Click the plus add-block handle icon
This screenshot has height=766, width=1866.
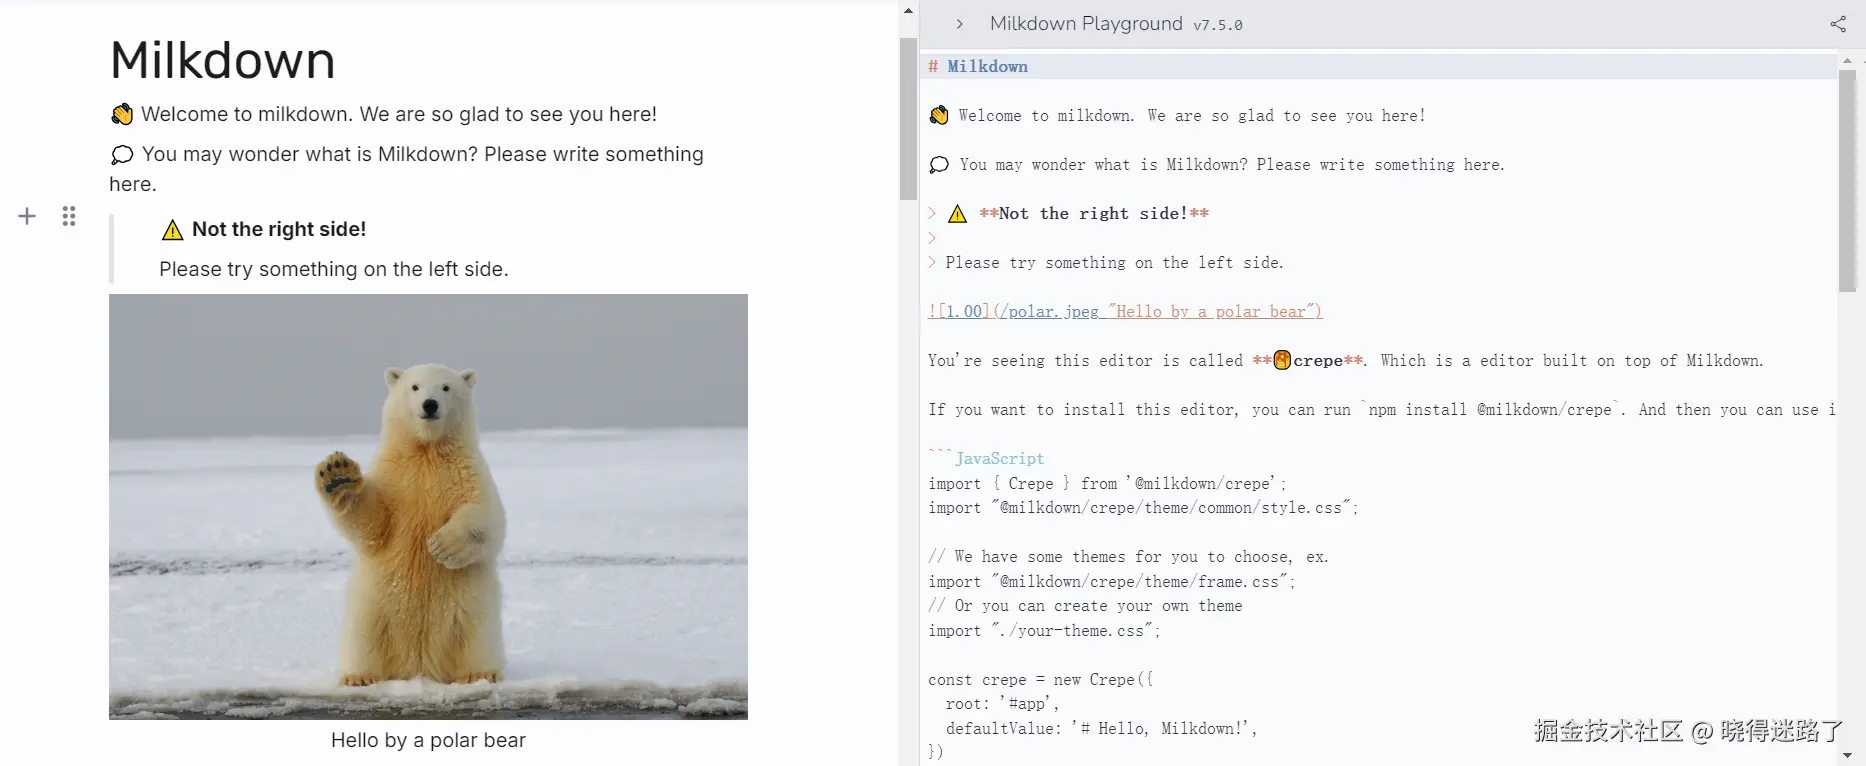coord(27,216)
